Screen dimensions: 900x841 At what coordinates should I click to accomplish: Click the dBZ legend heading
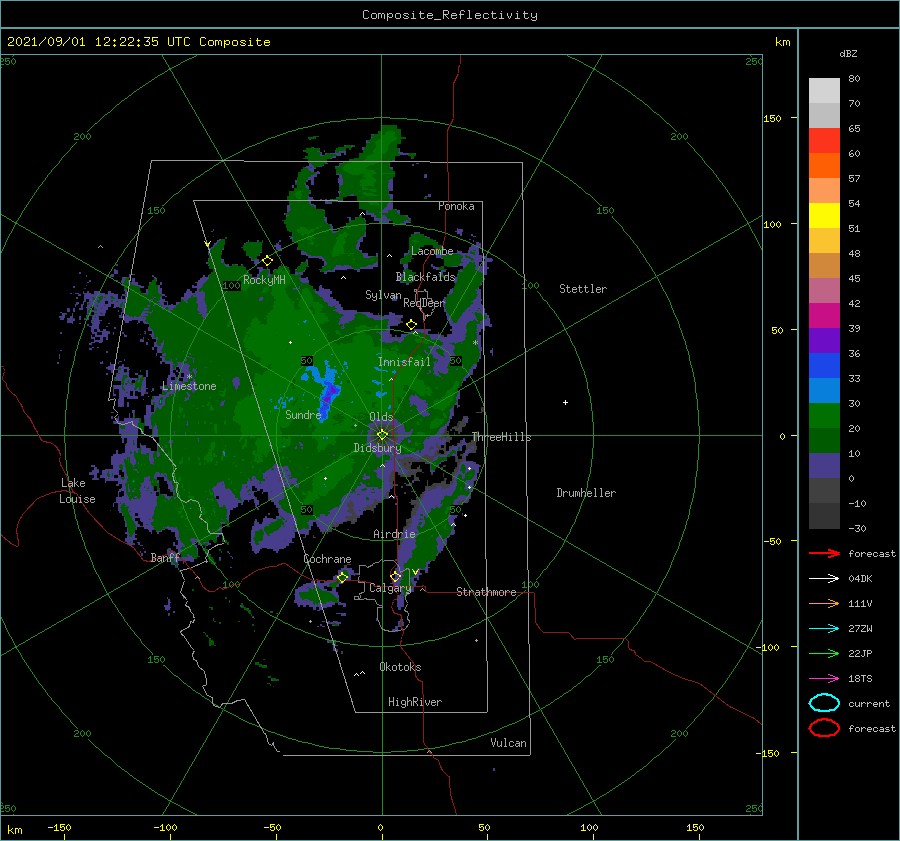[848, 53]
